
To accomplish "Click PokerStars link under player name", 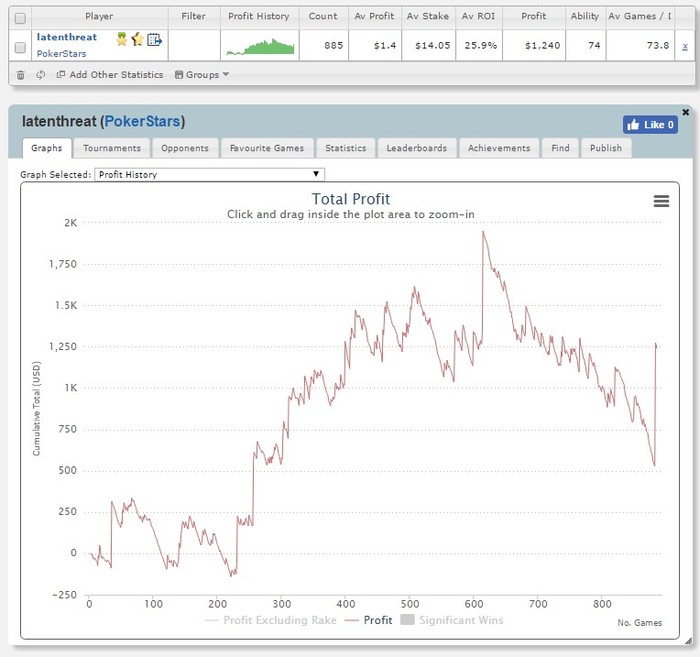I will click(x=61, y=54).
